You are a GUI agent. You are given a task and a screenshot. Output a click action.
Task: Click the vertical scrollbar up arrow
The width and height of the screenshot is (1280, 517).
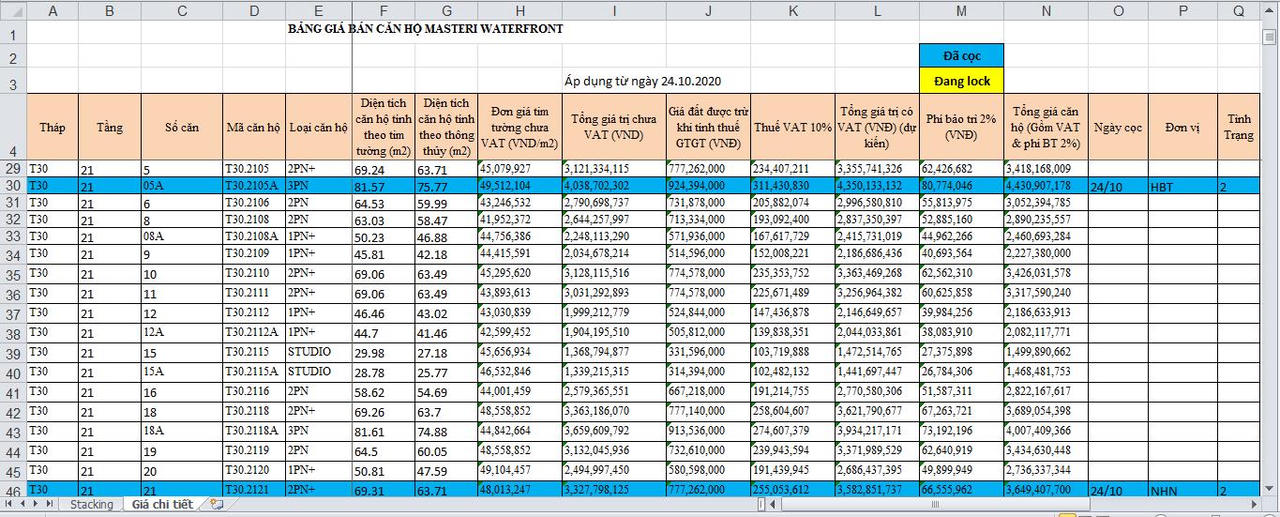click(x=1269, y=11)
